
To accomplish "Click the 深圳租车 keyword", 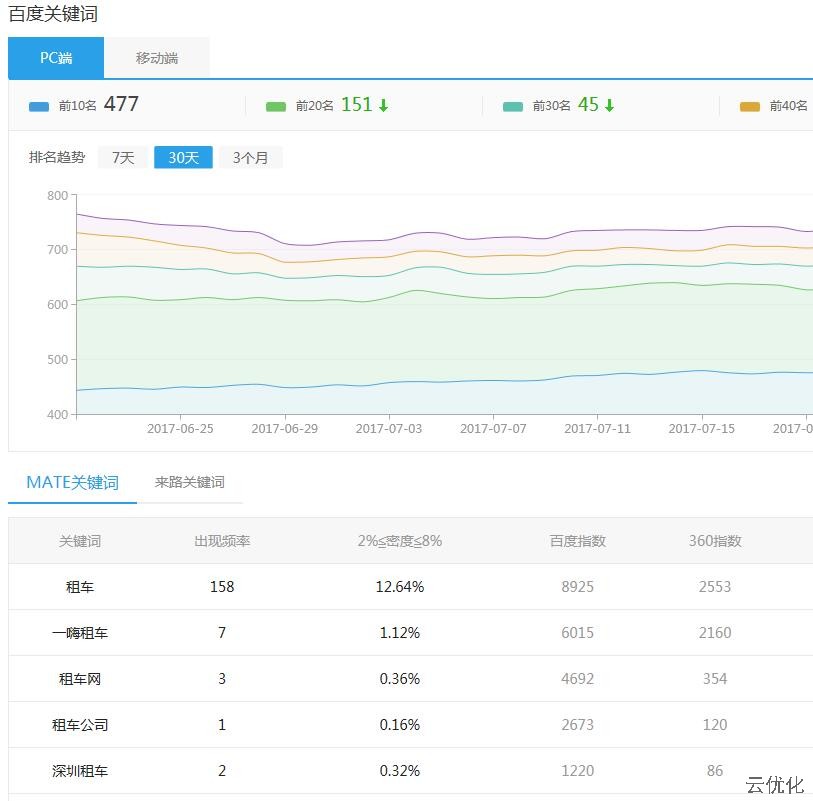I will tap(80, 771).
